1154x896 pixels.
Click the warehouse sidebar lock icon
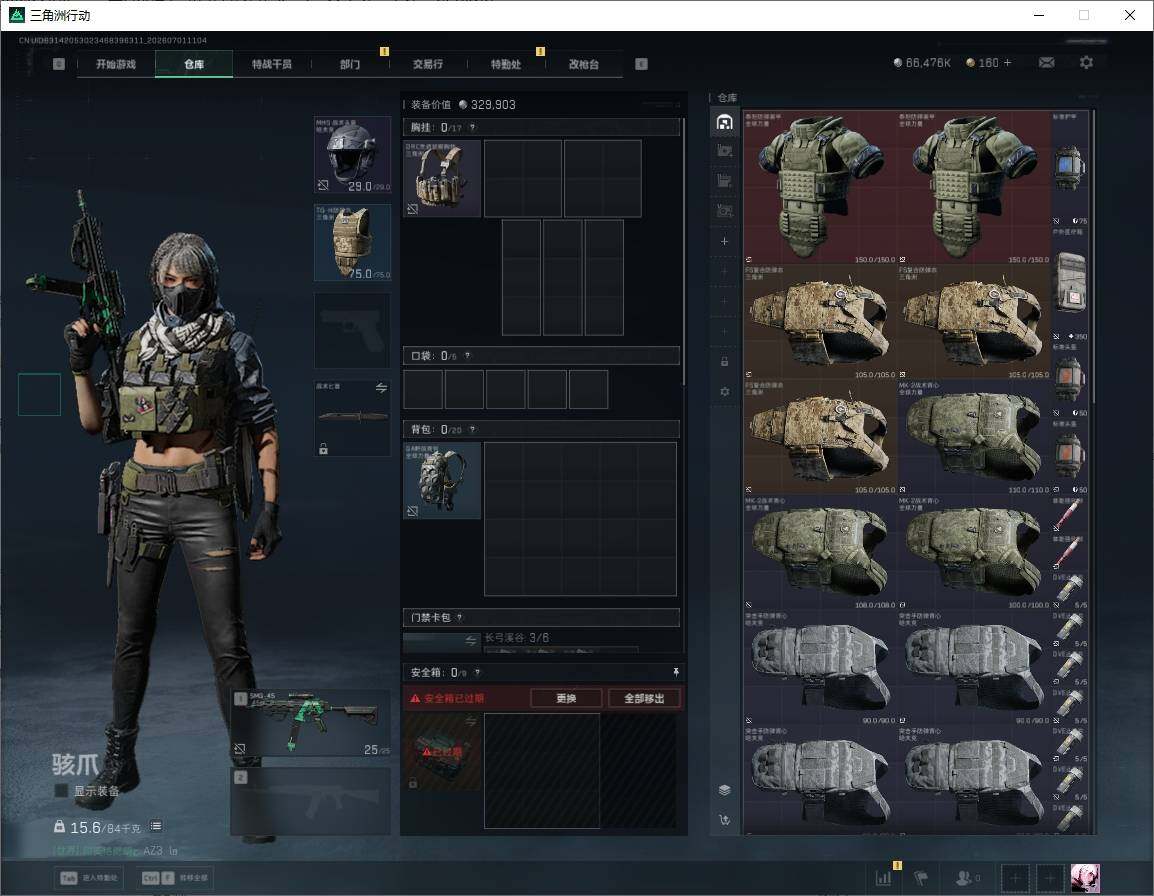point(724,361)
